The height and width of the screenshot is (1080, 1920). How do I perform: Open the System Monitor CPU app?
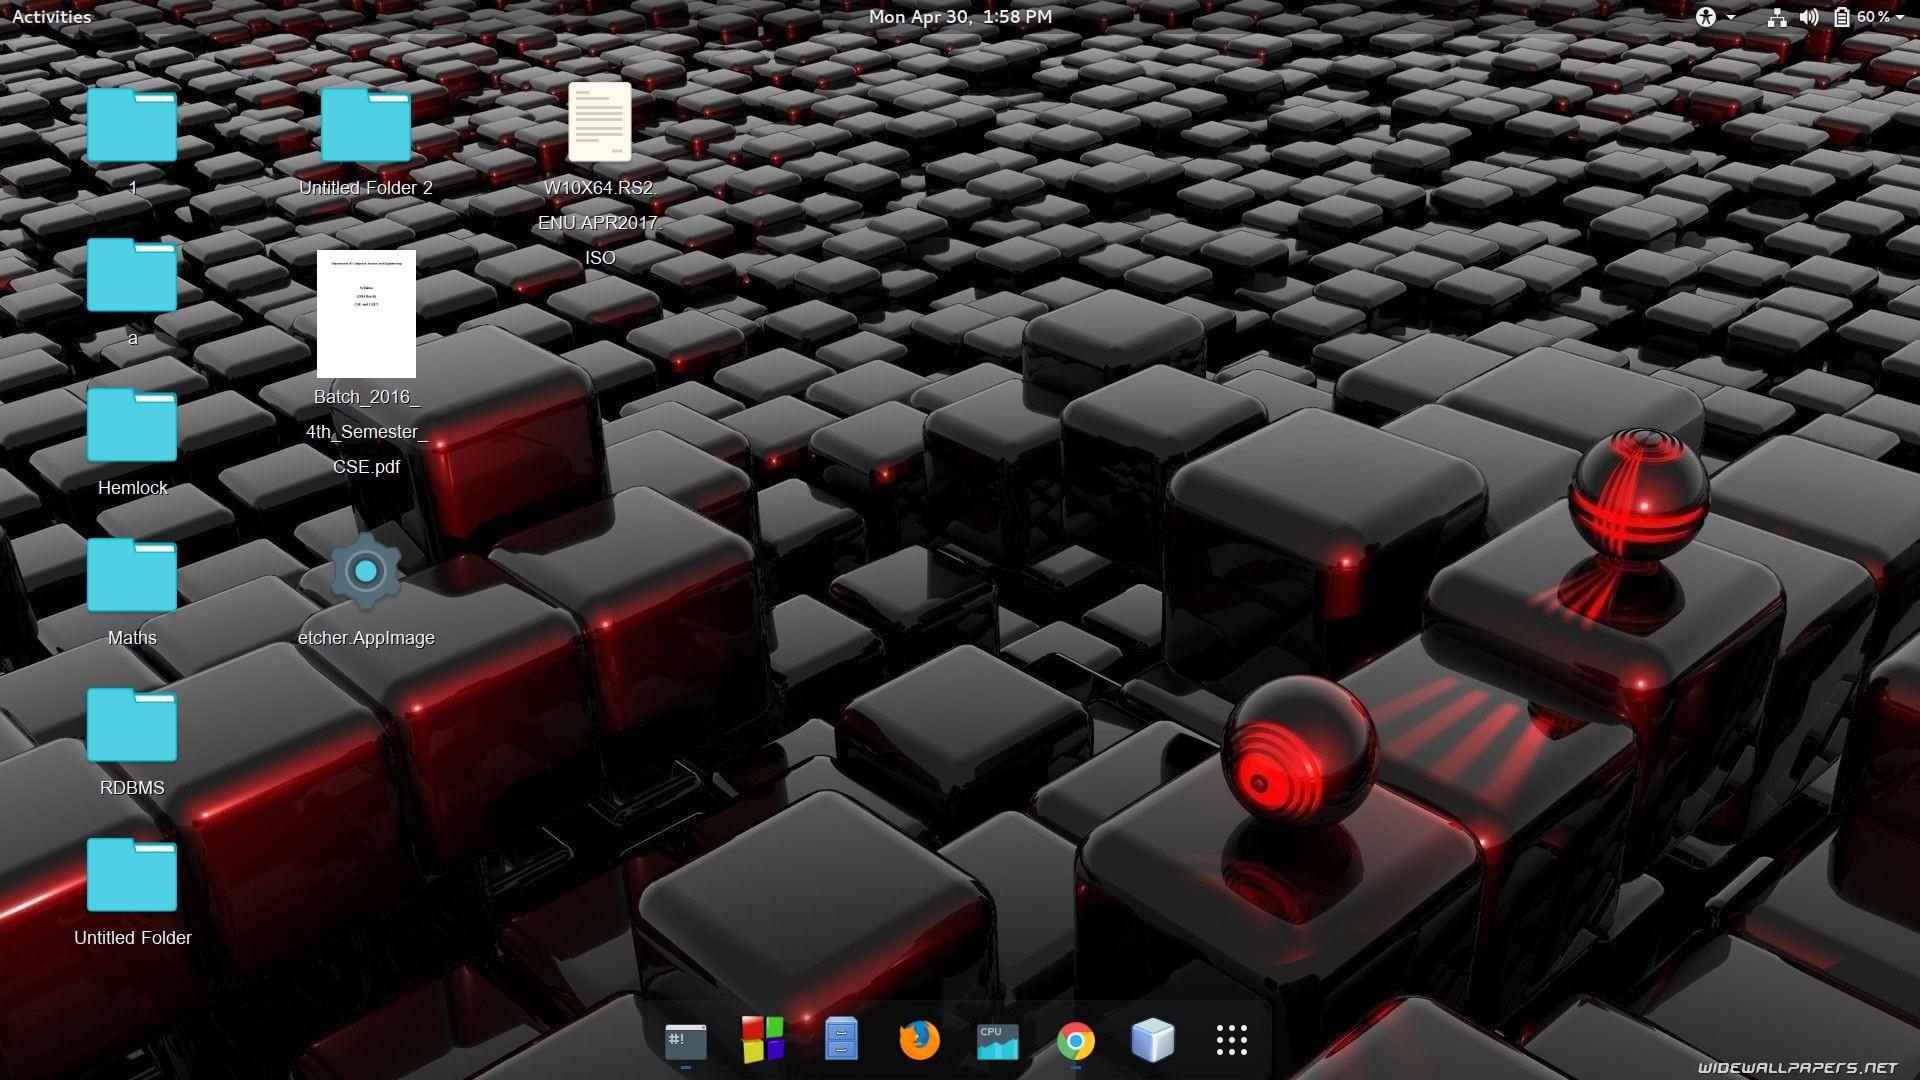996,1040
